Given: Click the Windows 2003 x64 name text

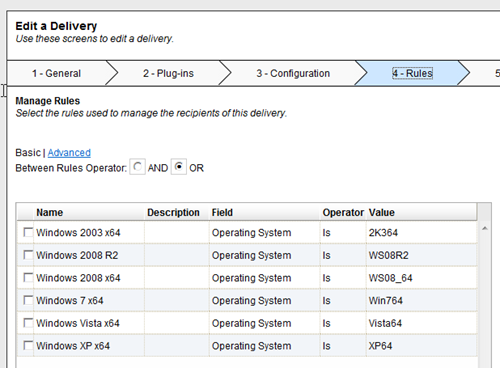Looking at the screenshot, I should tap(78, 233).
